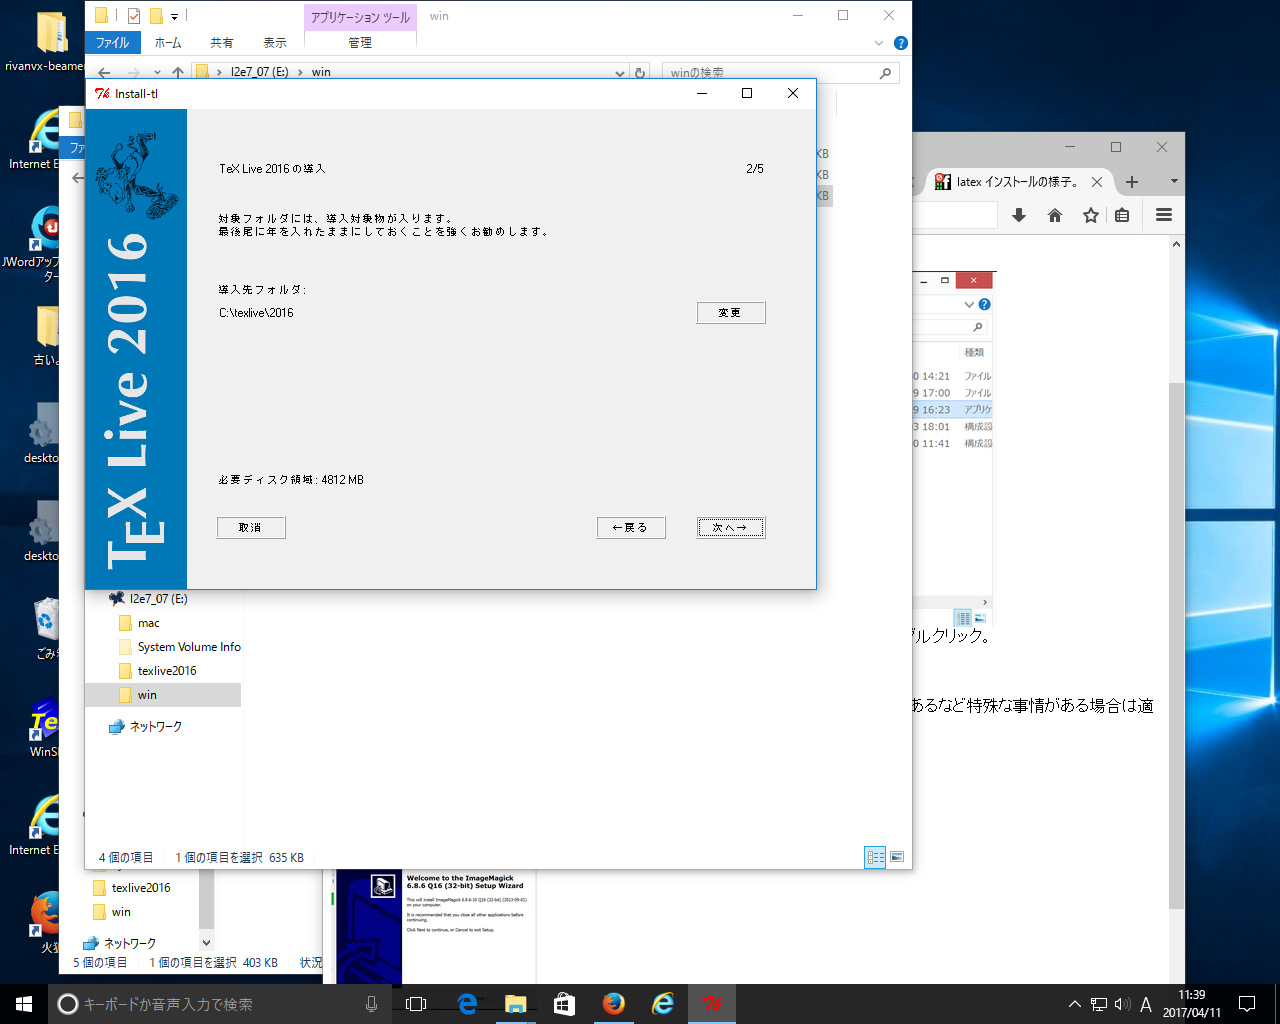Click the scroll-down arrow in back Explorer tree

[x=207, y=942]
